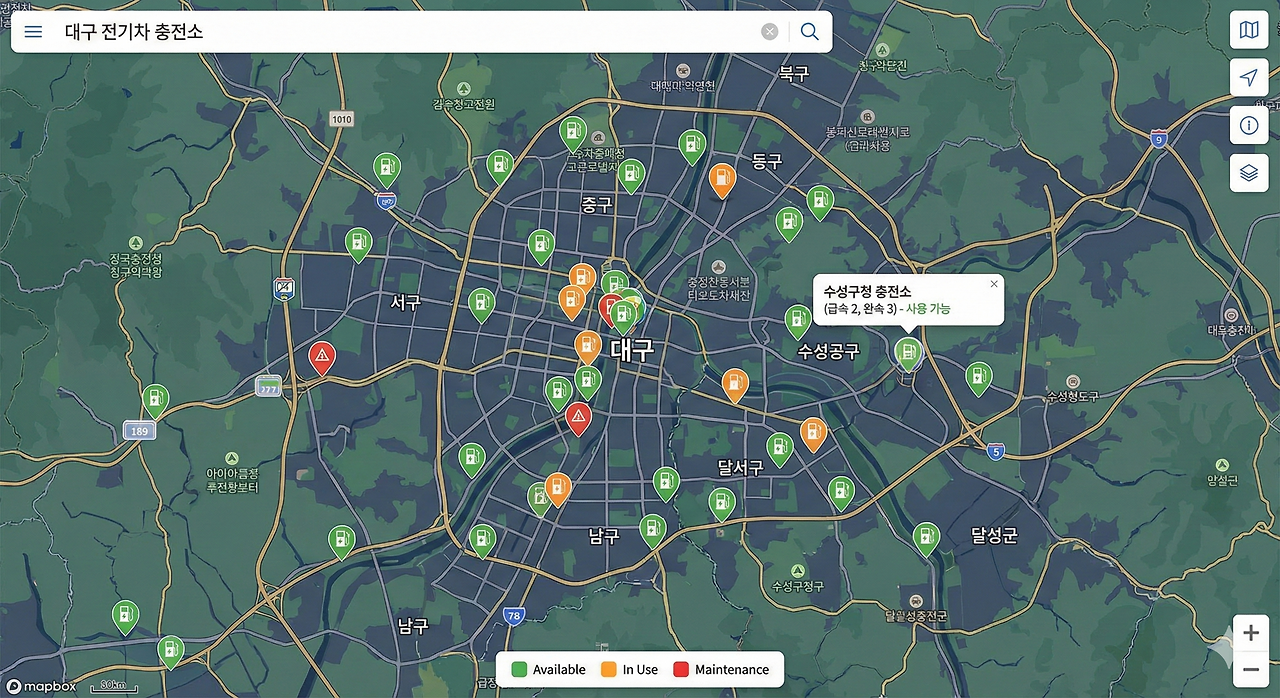Click the 김종청고전원 park icon
The height and width of the screenshot is (698, 1280).
(x=463, y=88)
